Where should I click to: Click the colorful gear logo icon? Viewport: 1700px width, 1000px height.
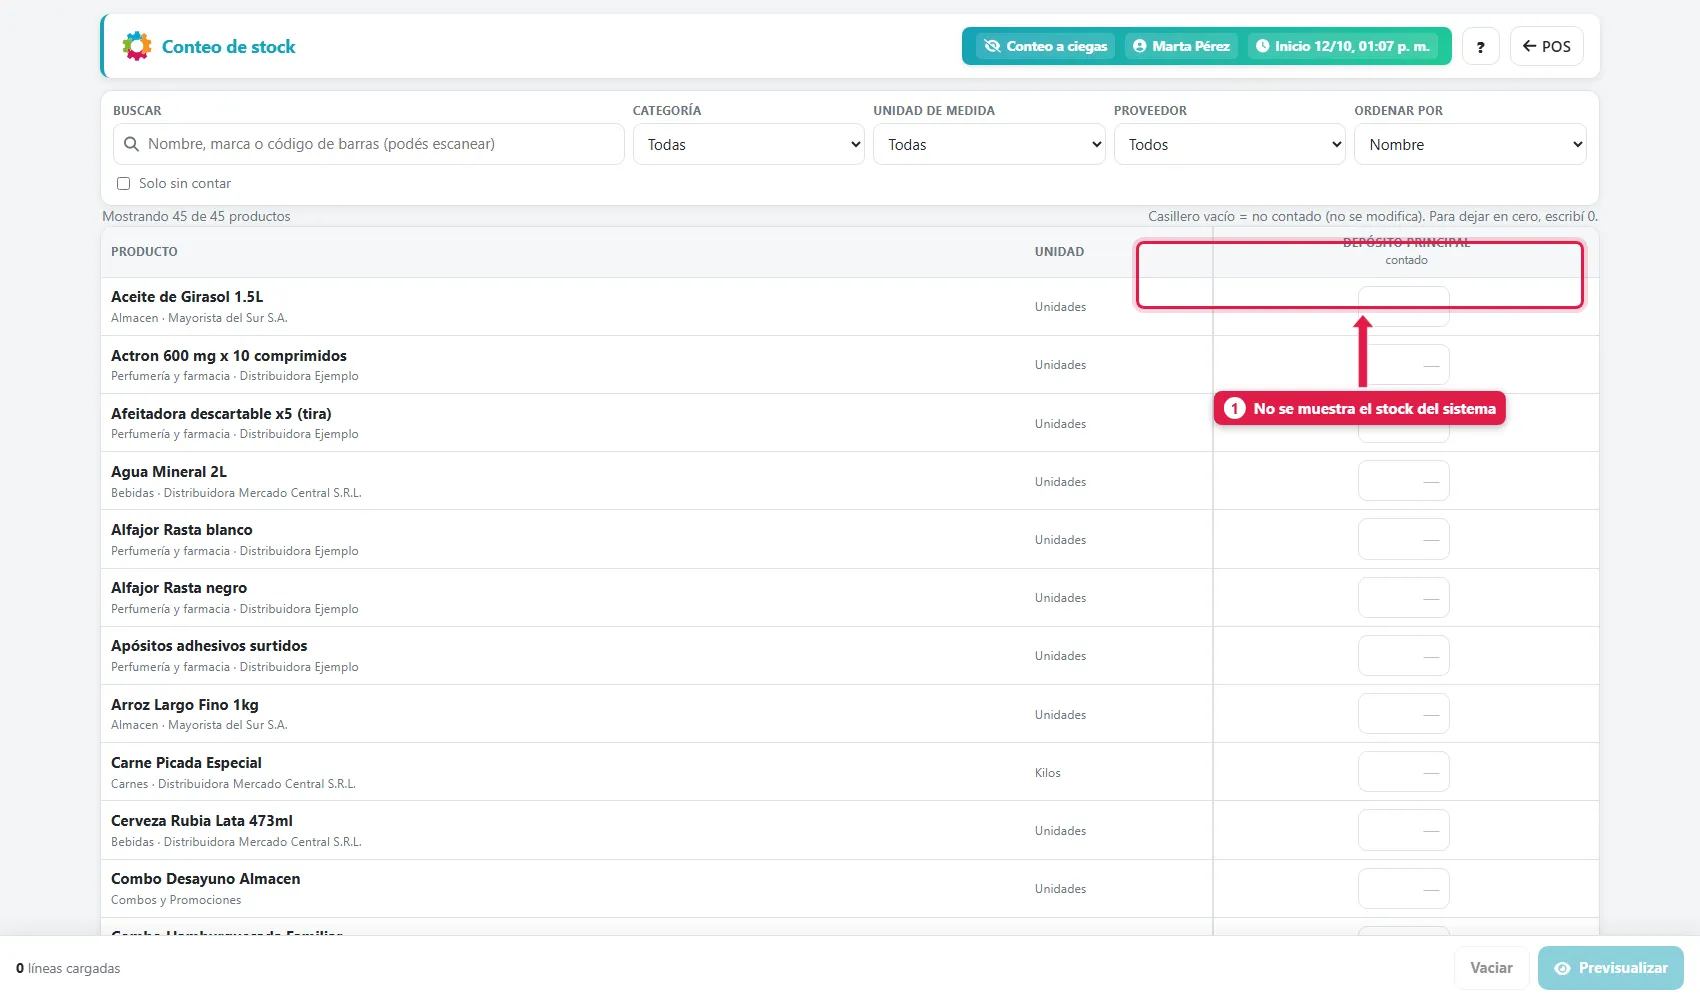pyautogui.click(x=137, y=46)
